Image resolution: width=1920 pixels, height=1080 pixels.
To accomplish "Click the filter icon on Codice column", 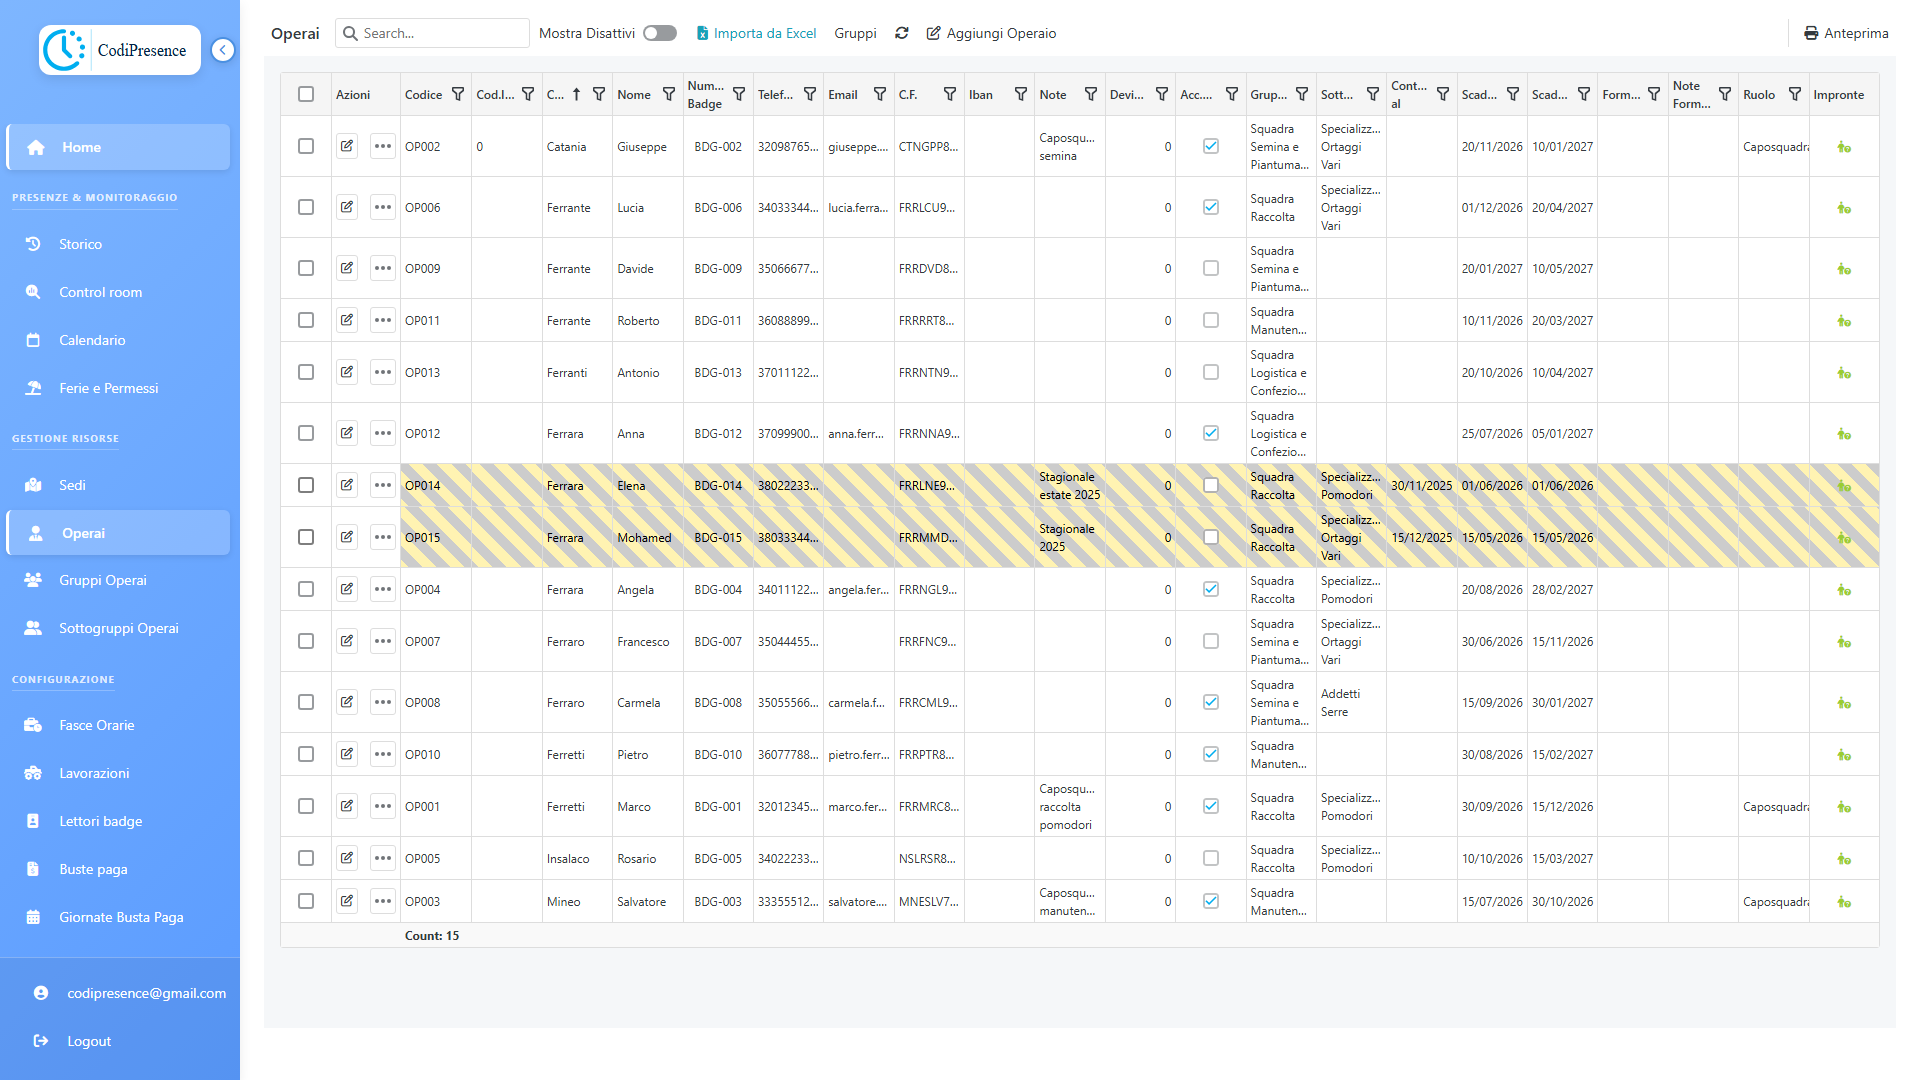I will 458,94.
